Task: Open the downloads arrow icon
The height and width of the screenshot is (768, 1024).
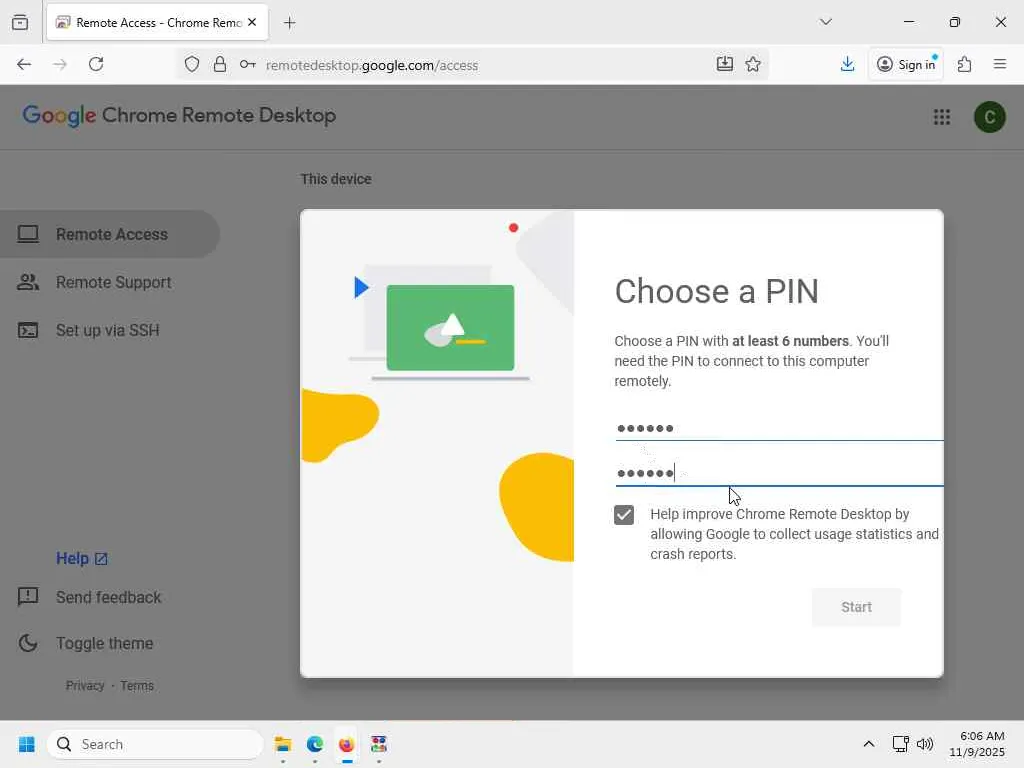Action: [847, 64]
